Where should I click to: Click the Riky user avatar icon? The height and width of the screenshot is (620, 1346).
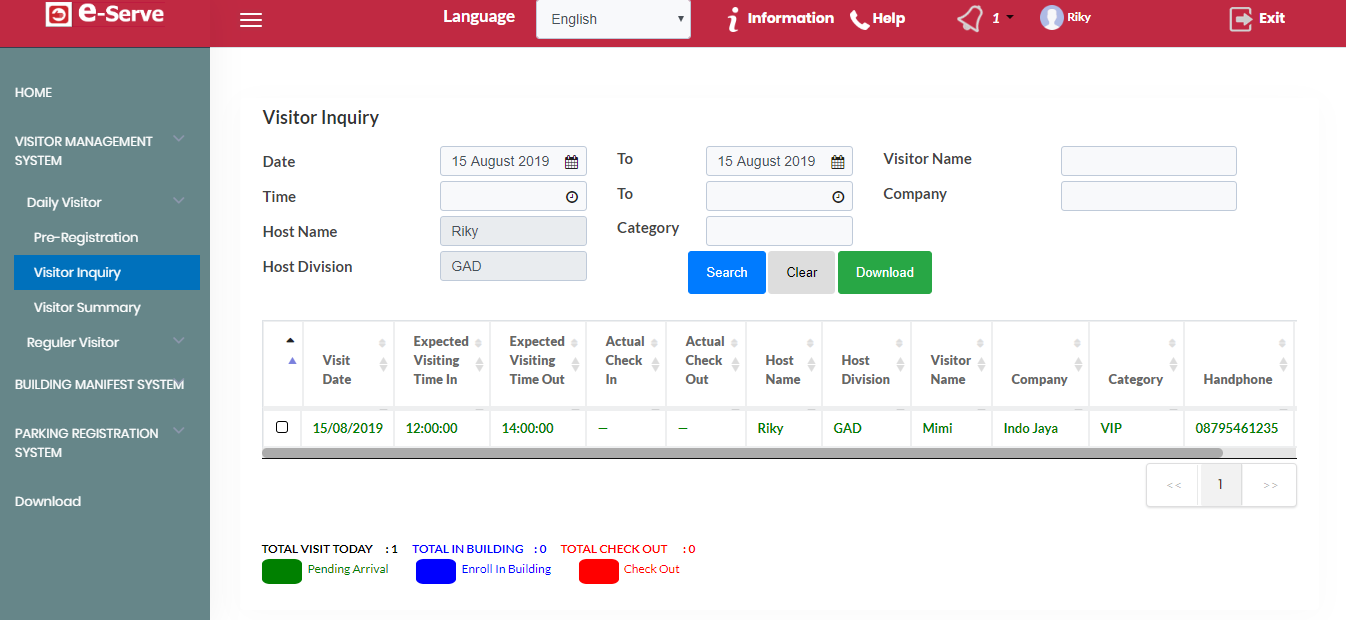tap(1051, 18)
